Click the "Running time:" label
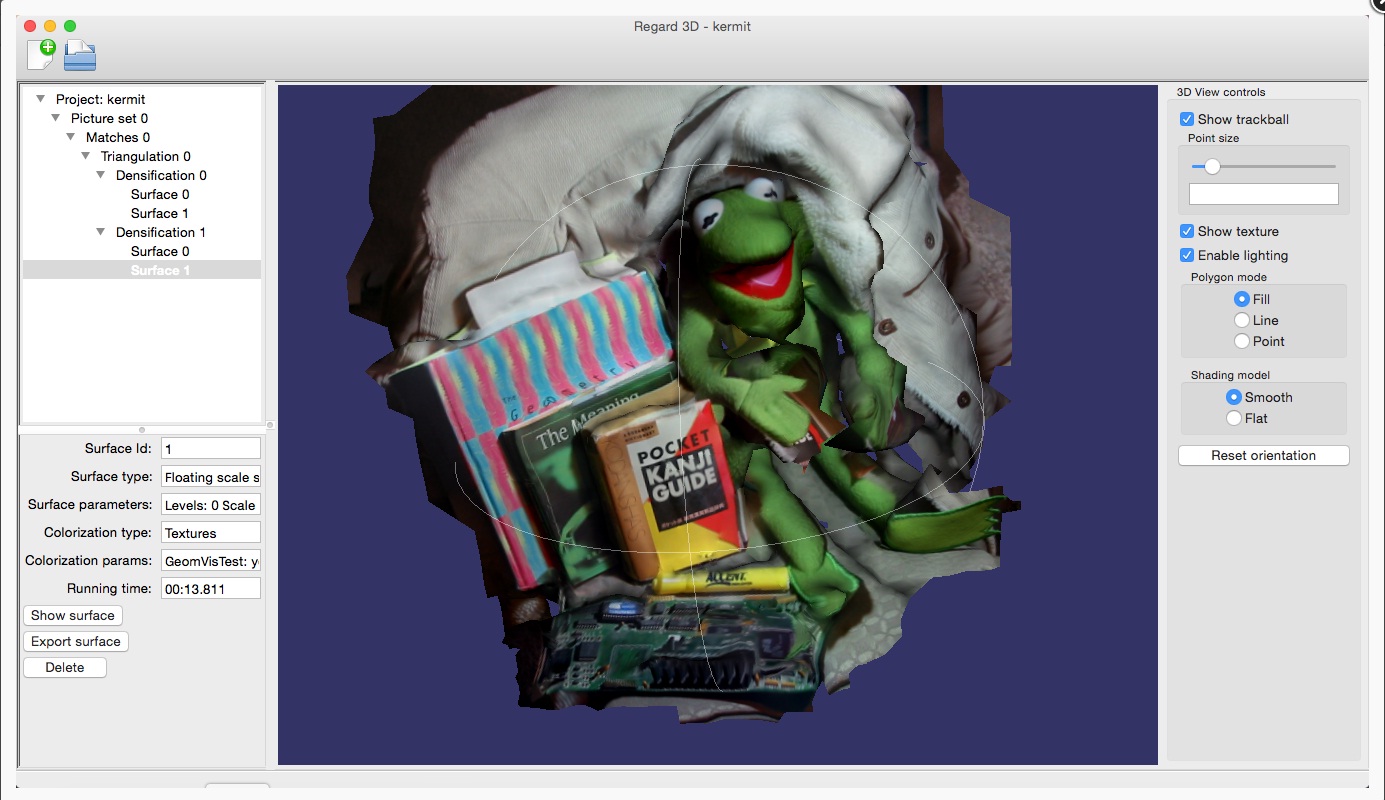This screenshot has width=1385, height=800. pyautogui.click(x=110, y=589)
